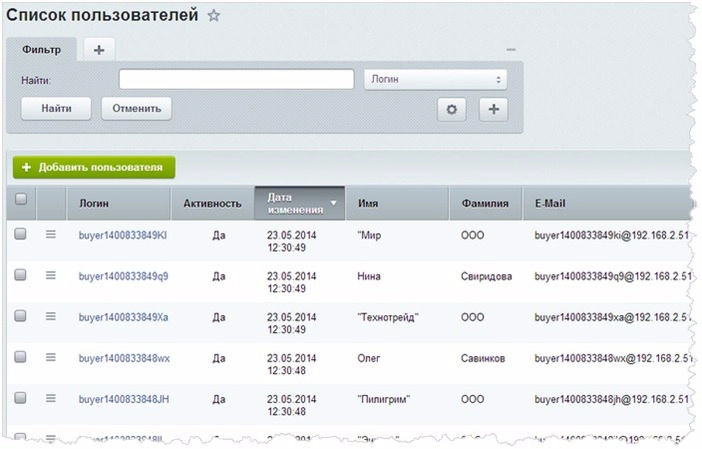702x449 pixels.
Task: Open action menu for row buyer1400833849q9
Action: [51, 275]
